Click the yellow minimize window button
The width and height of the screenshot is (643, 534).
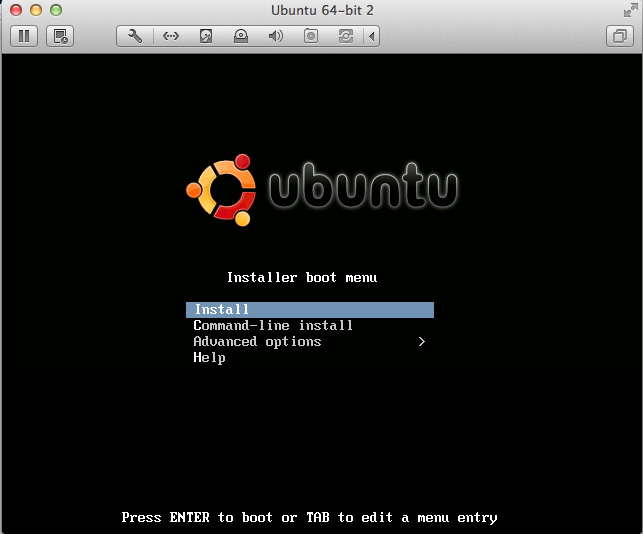coord(36,10)
